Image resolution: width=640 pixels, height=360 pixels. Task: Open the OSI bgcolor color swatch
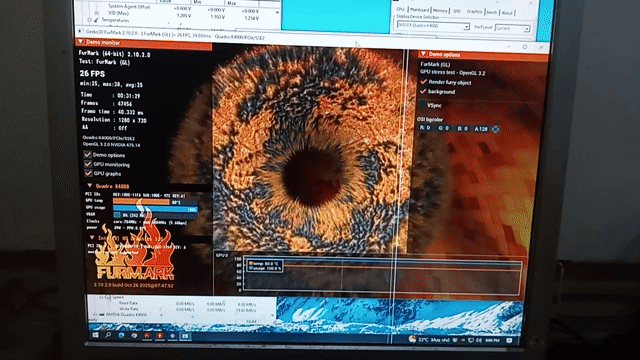click(x=496, y=129)
